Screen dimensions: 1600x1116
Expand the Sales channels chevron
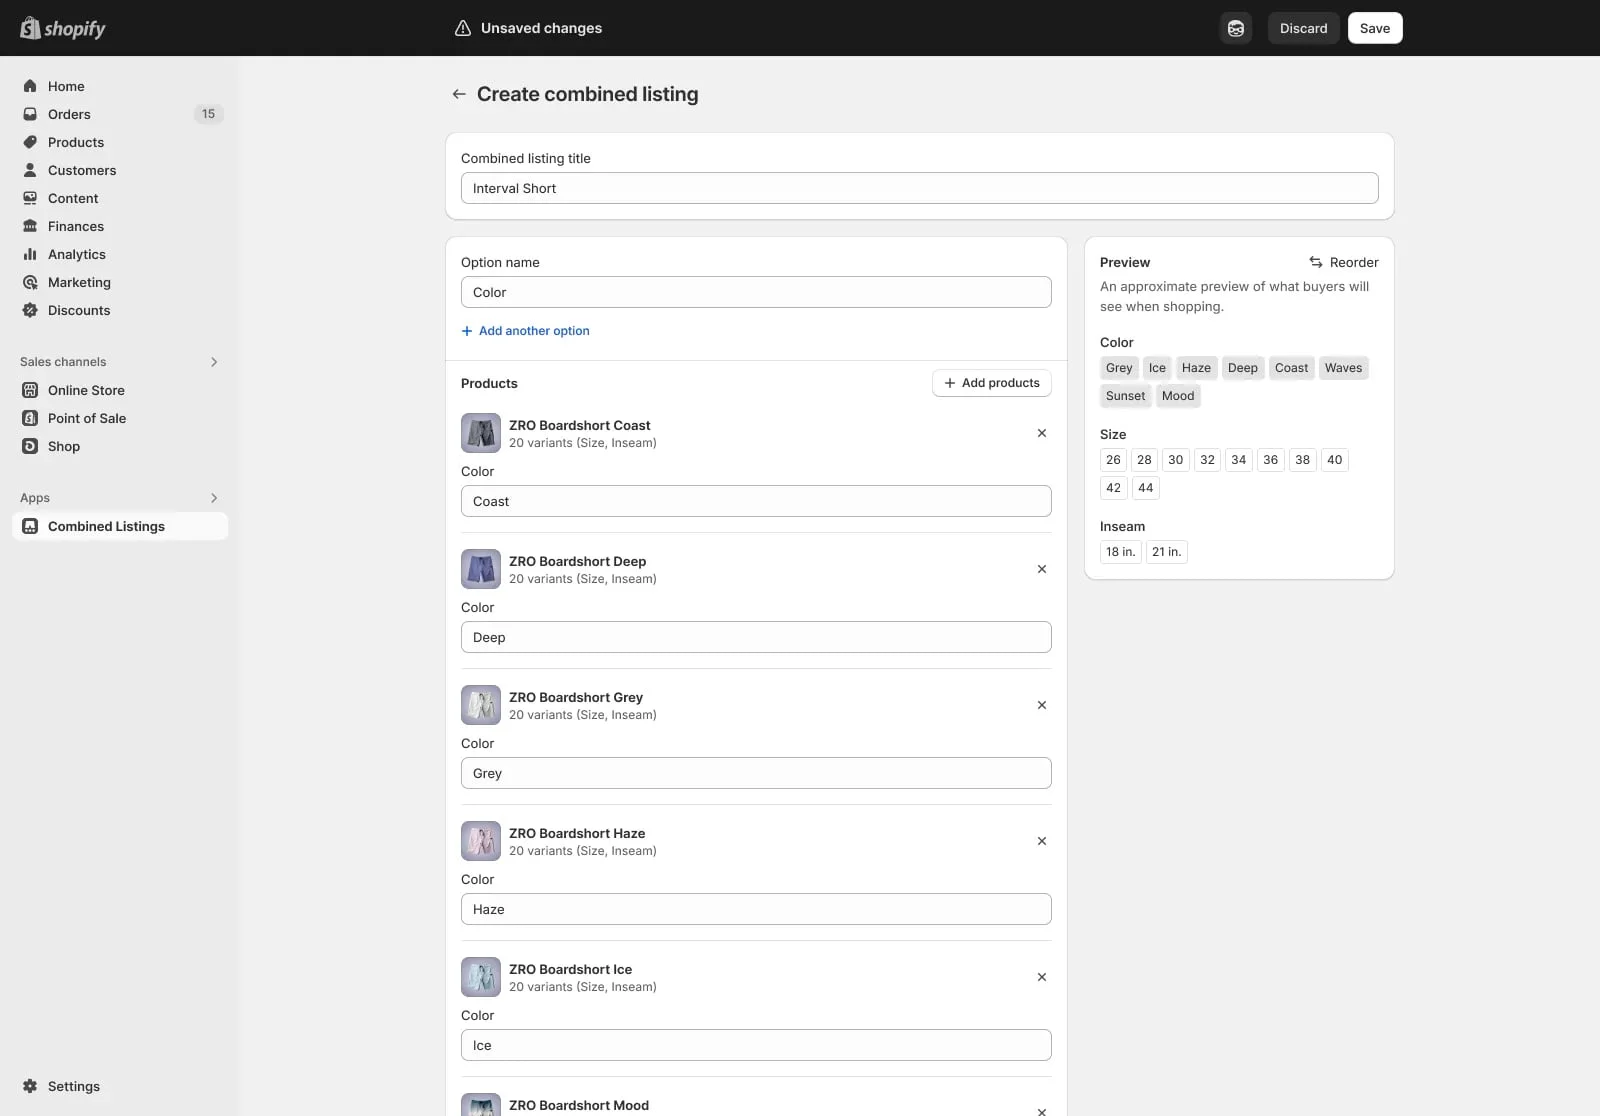point(214,362)
